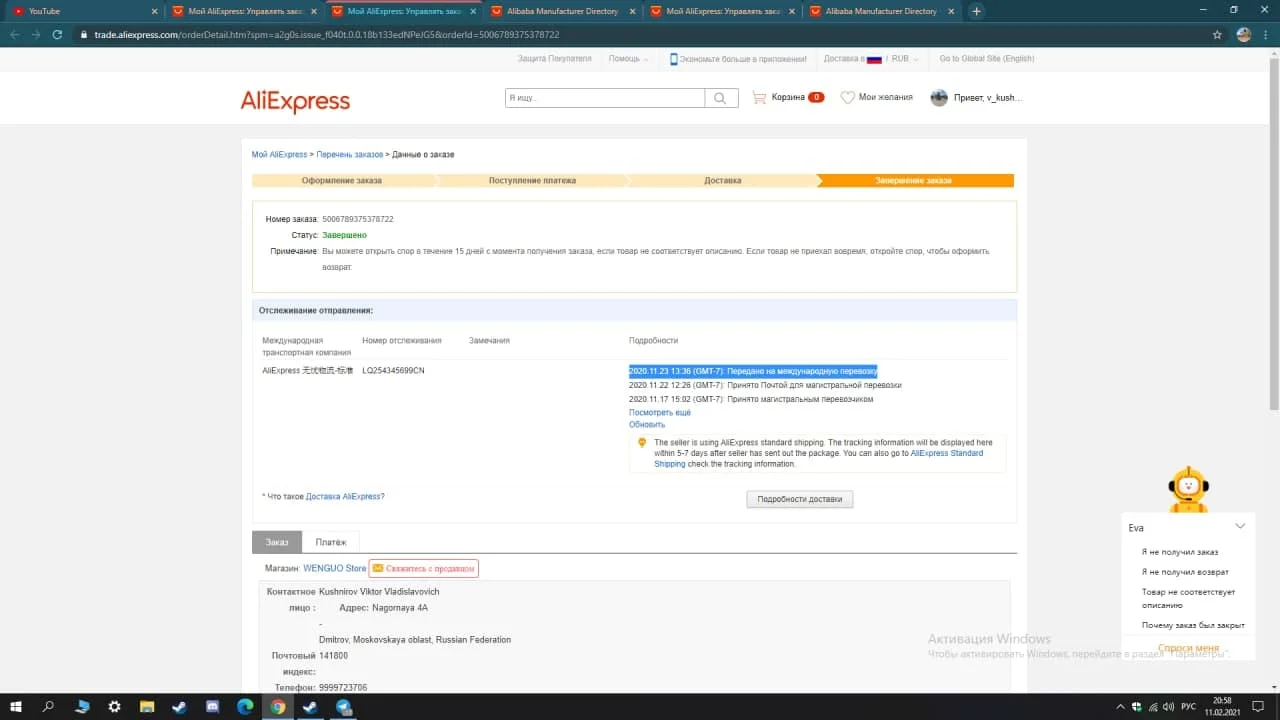Screen dimensions: 1280x720
Task: Open the Корзина shopping cart
Action: (788, 98)
